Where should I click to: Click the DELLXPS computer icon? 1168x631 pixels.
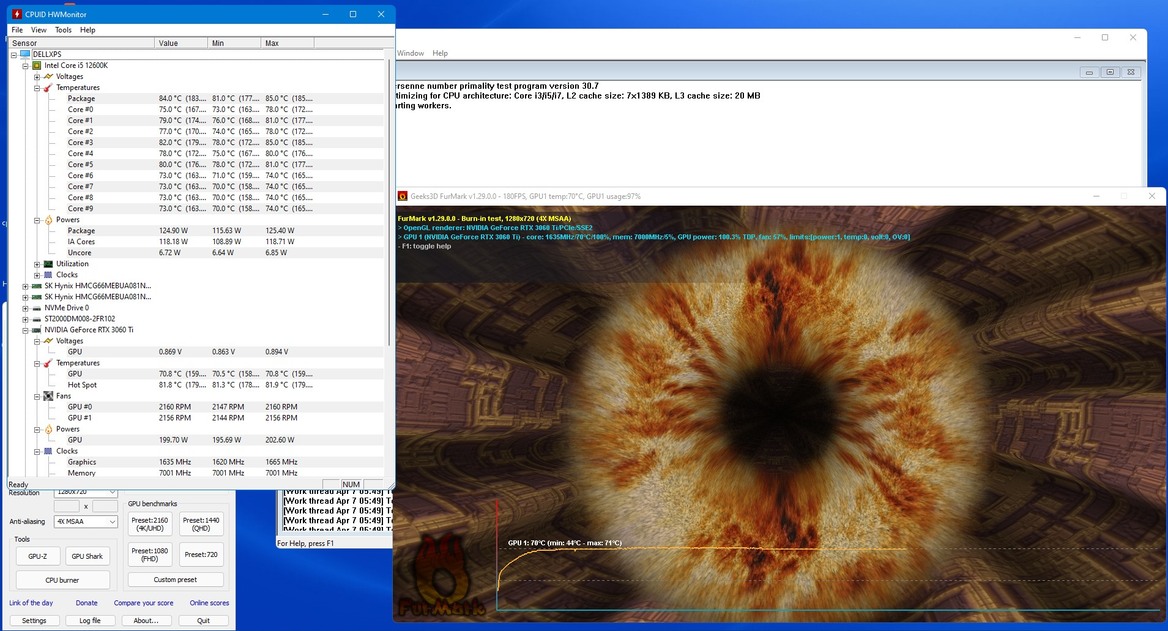(x=25, y=54)
